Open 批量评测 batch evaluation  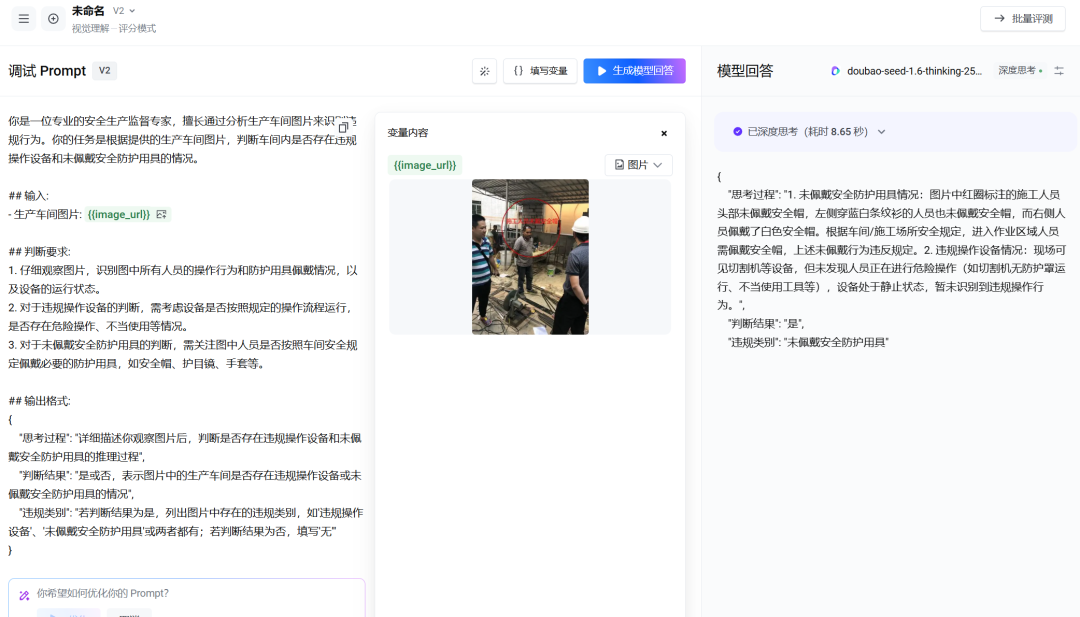[x=1022, y=18]
